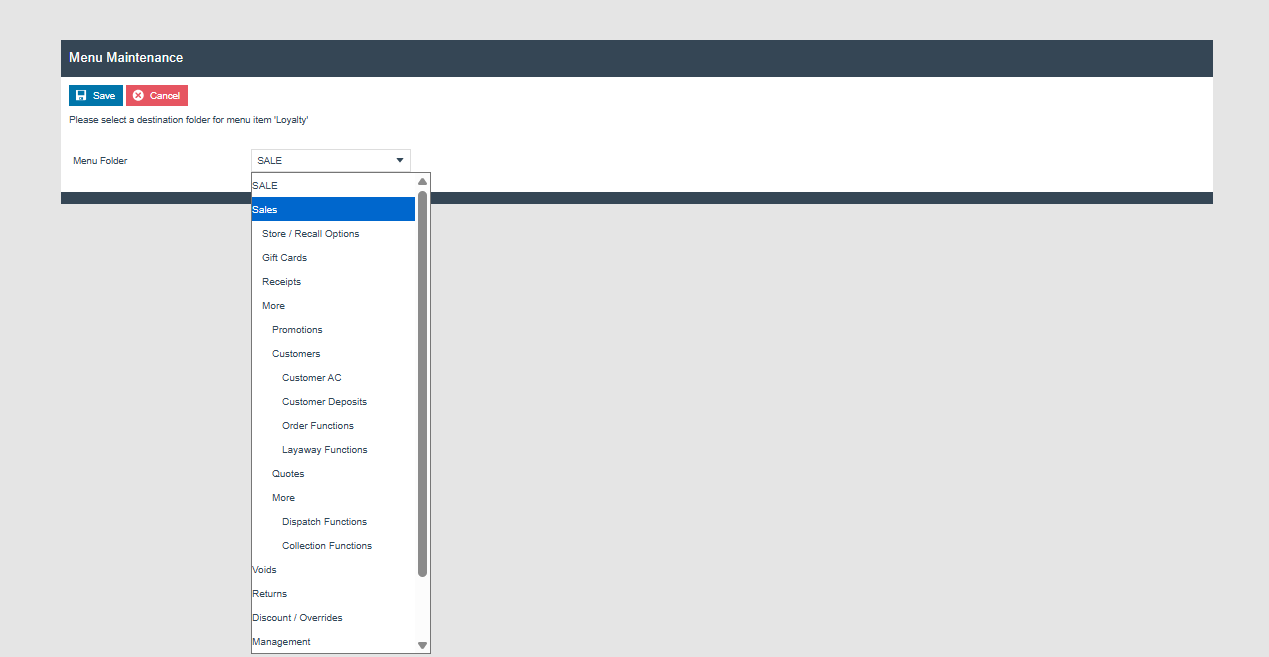
Task: Save the menu item changes
Action: 95,95
